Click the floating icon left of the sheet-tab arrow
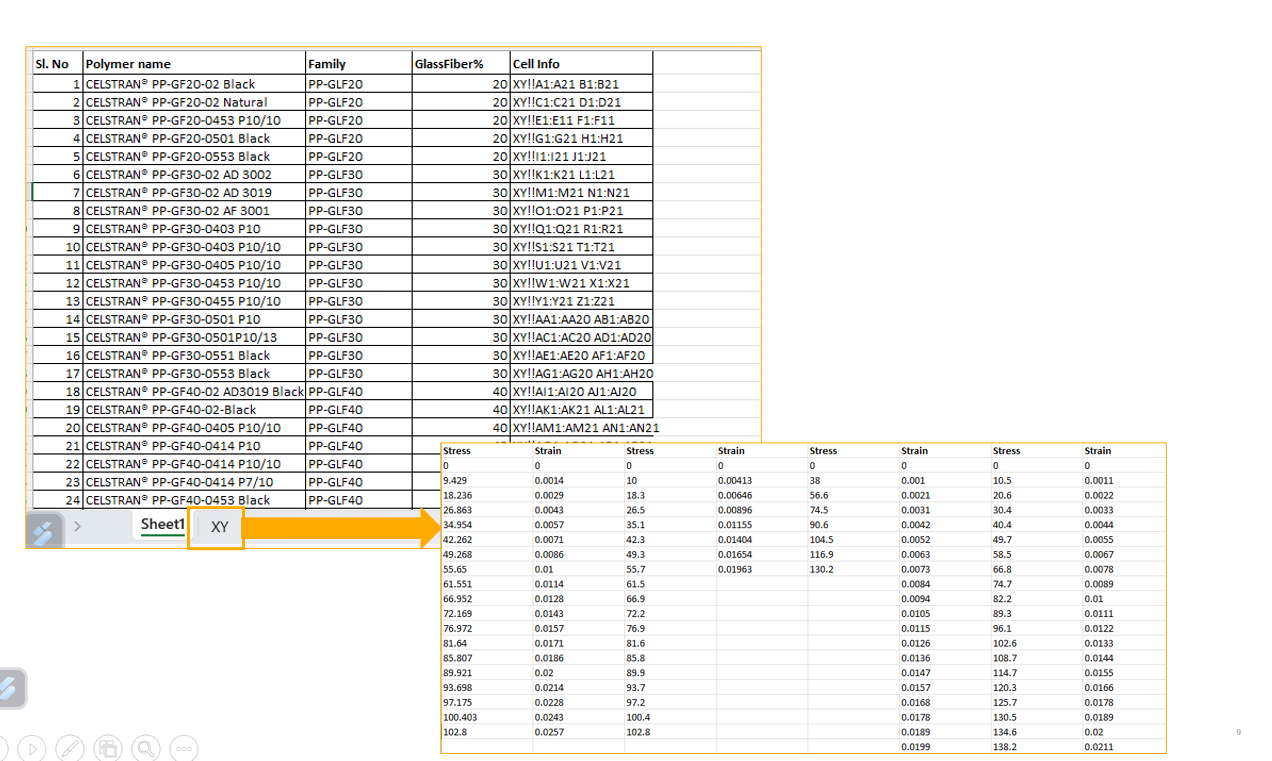Screen dimensions: 1272x761 click(45, 530)
